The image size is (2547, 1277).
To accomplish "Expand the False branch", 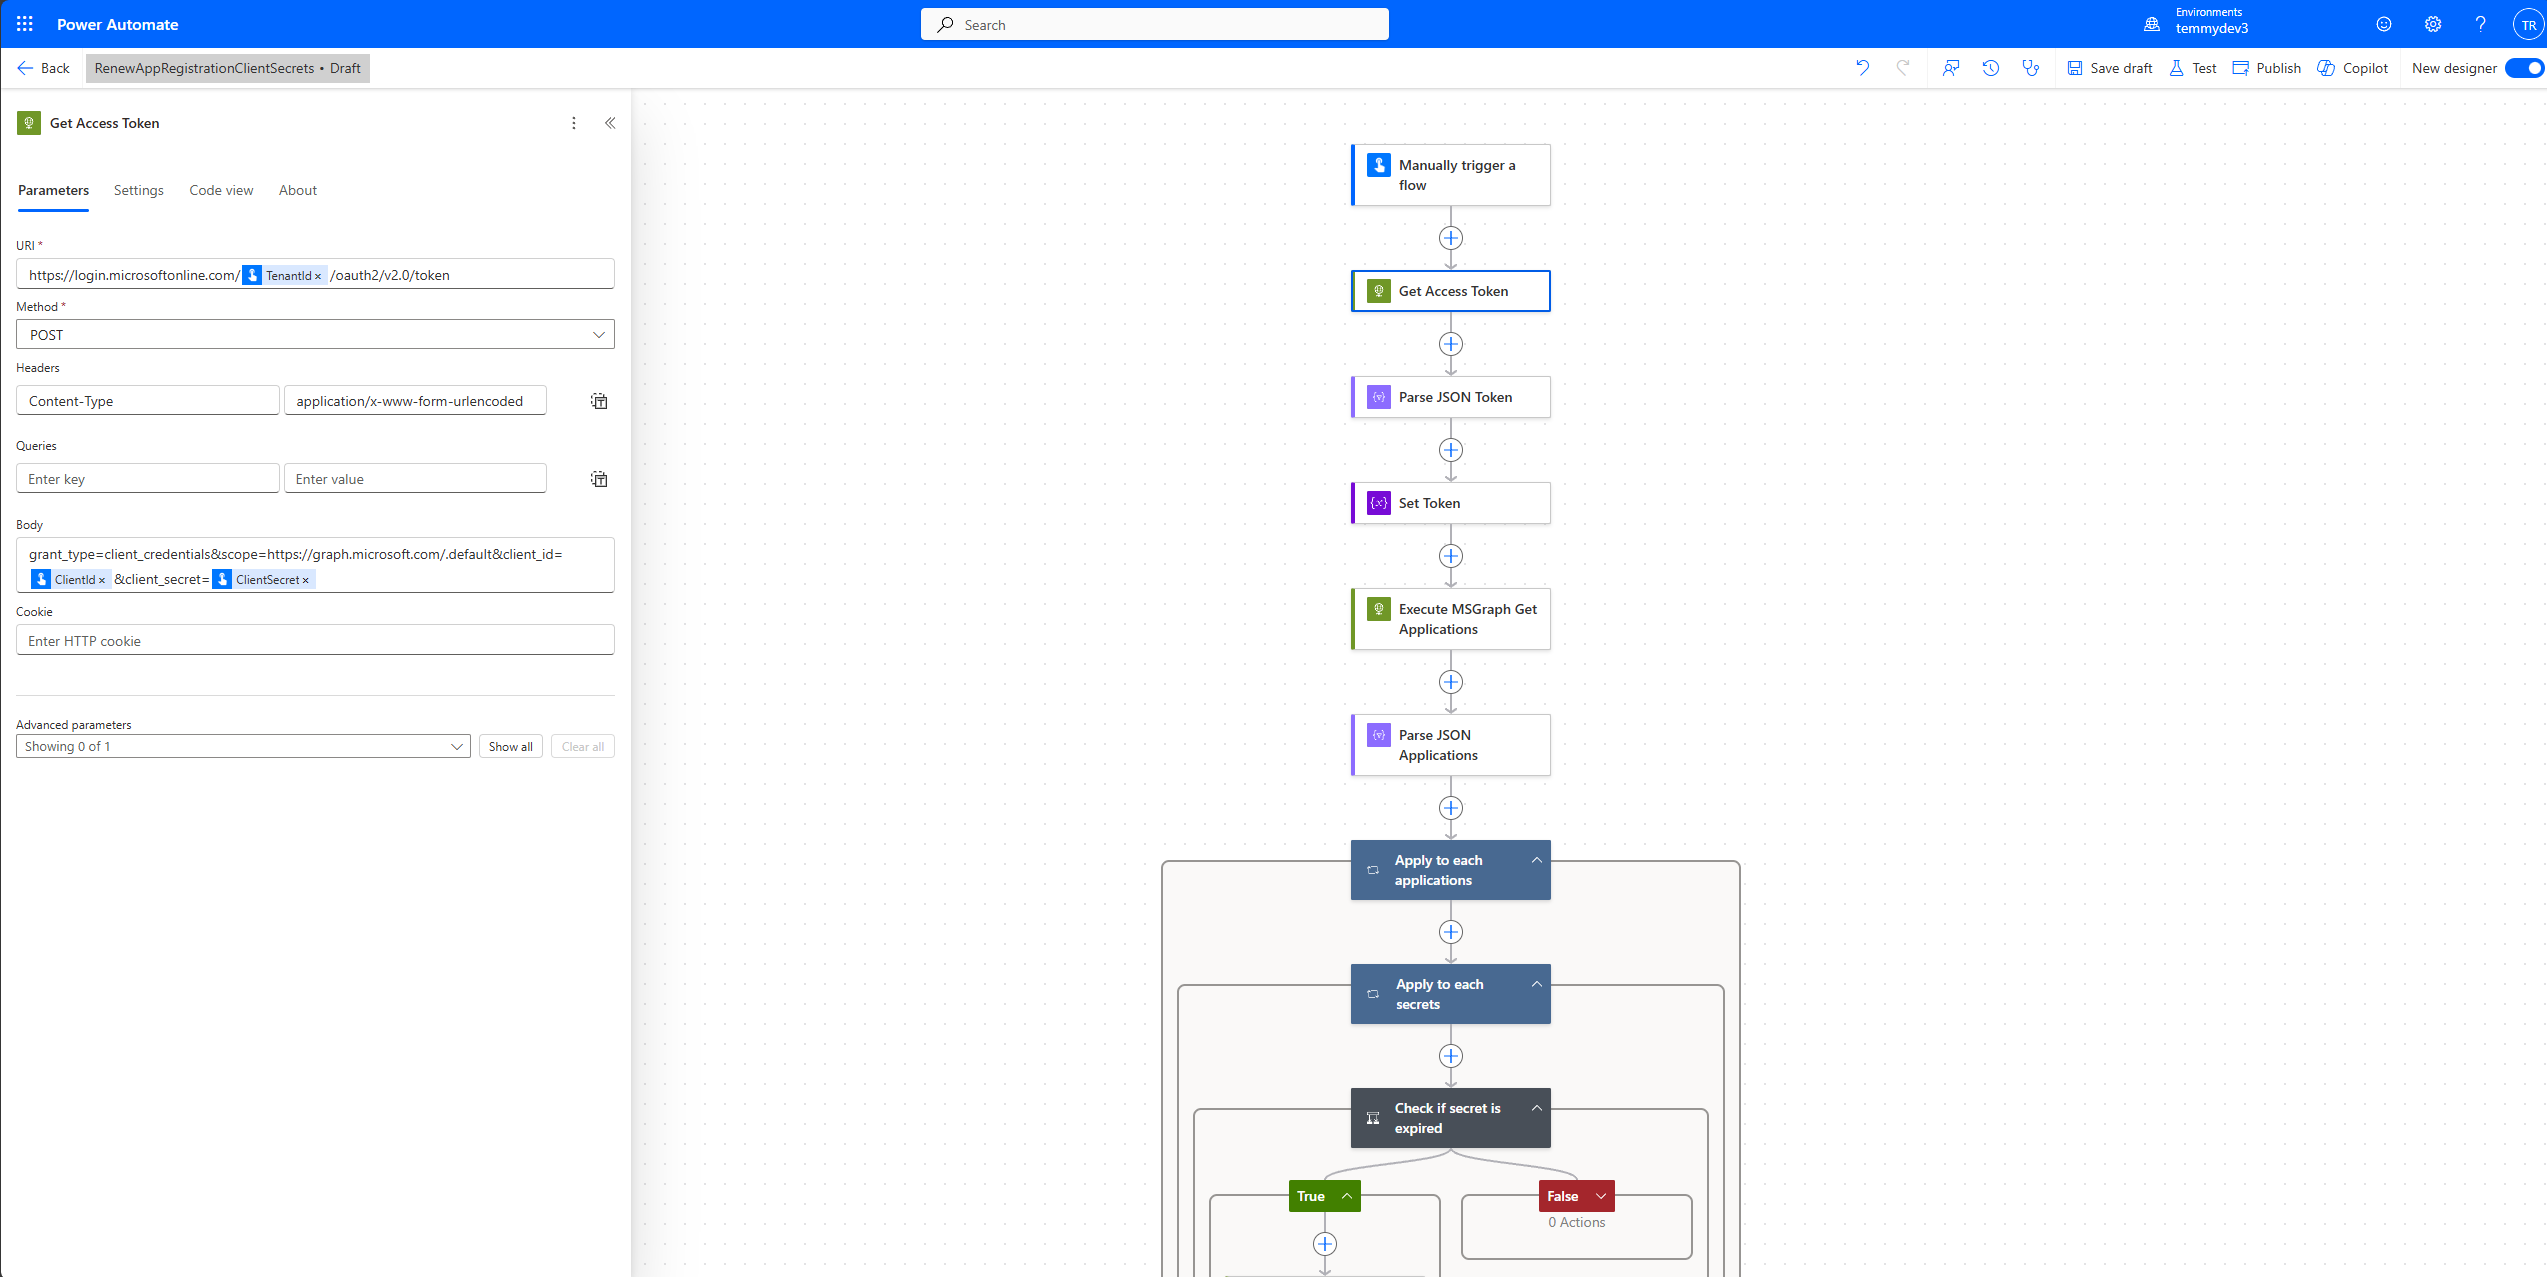I will coord(1601,1196).
